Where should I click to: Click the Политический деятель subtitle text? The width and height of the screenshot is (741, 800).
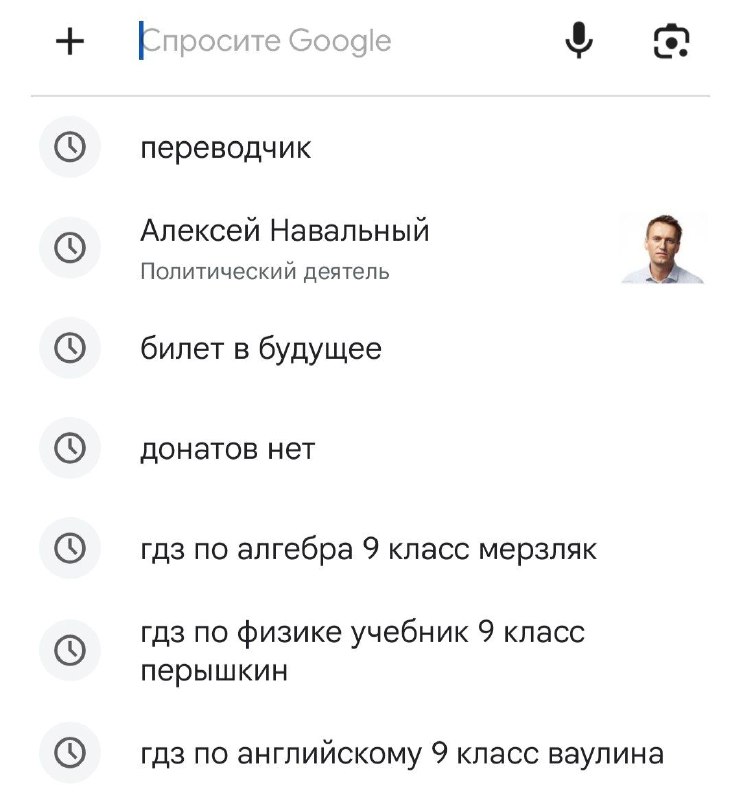265,271
